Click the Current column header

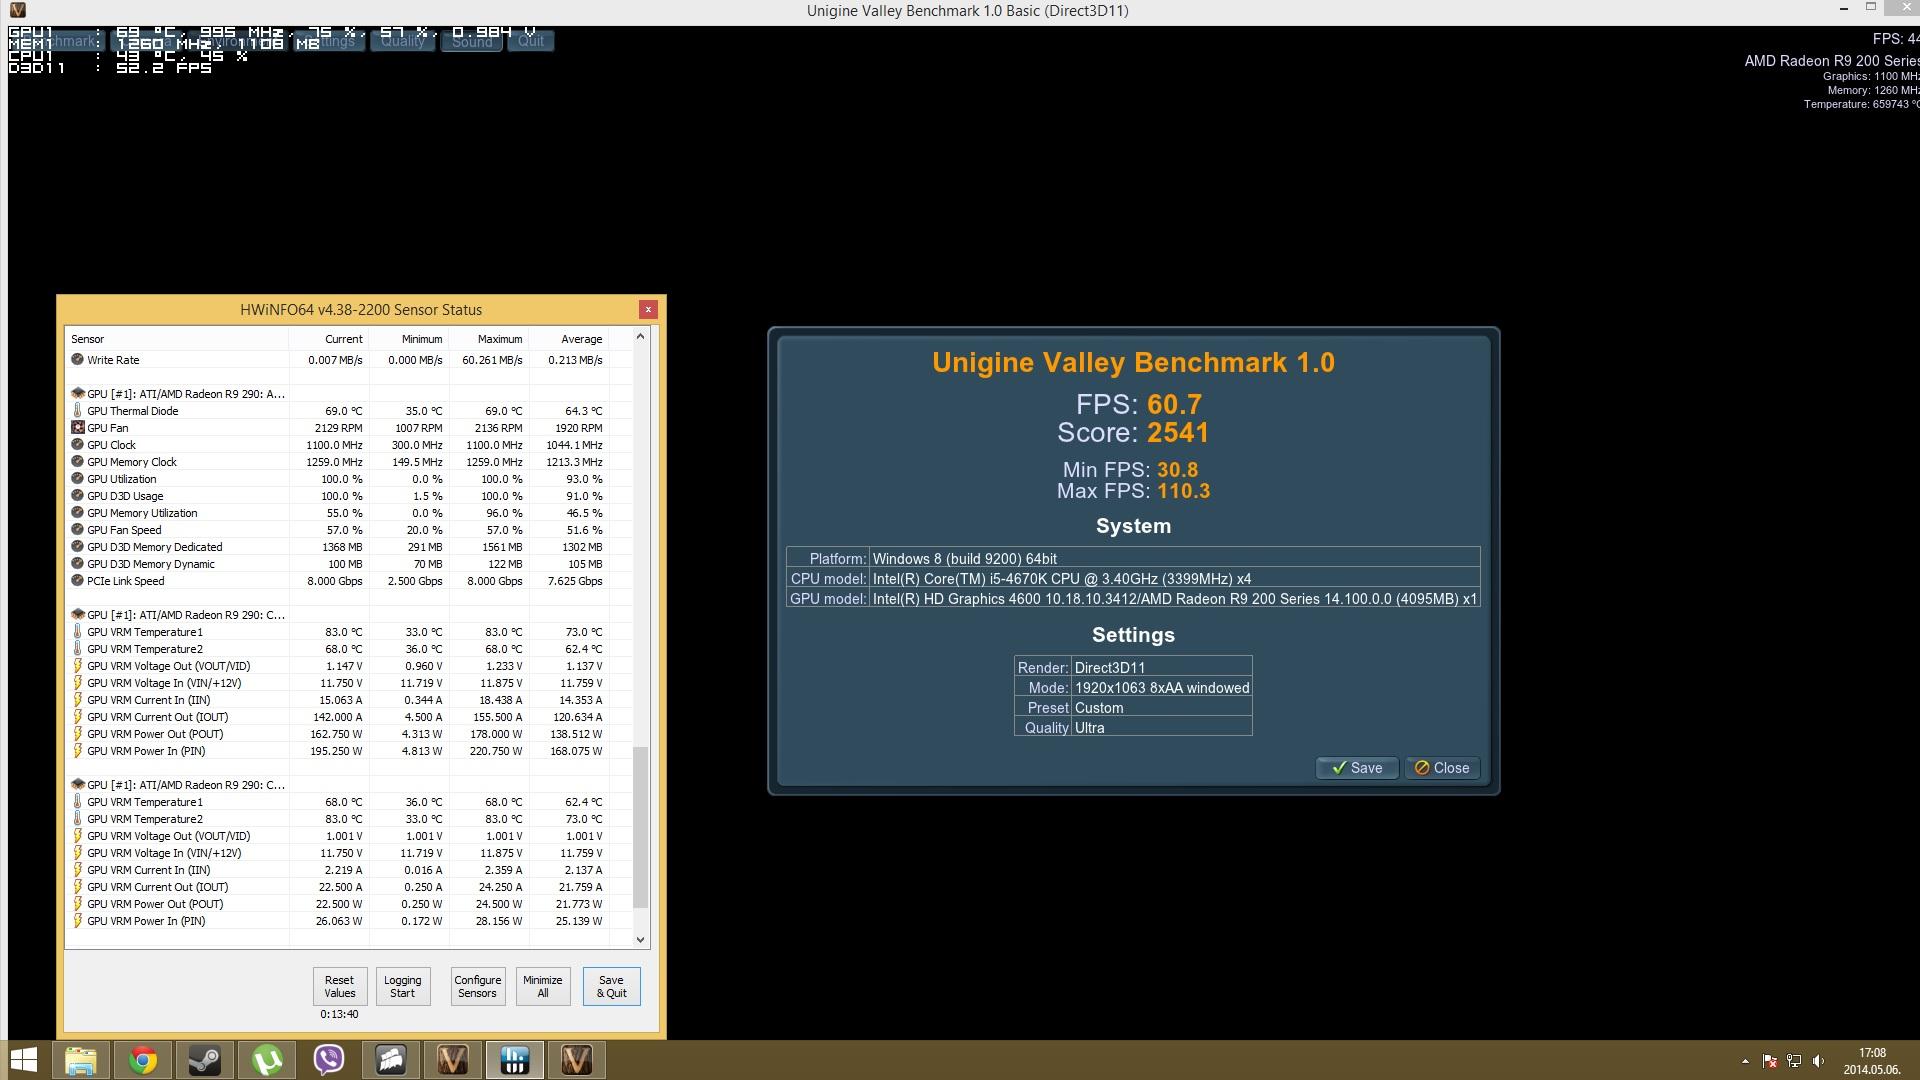[x=329, y=339]
